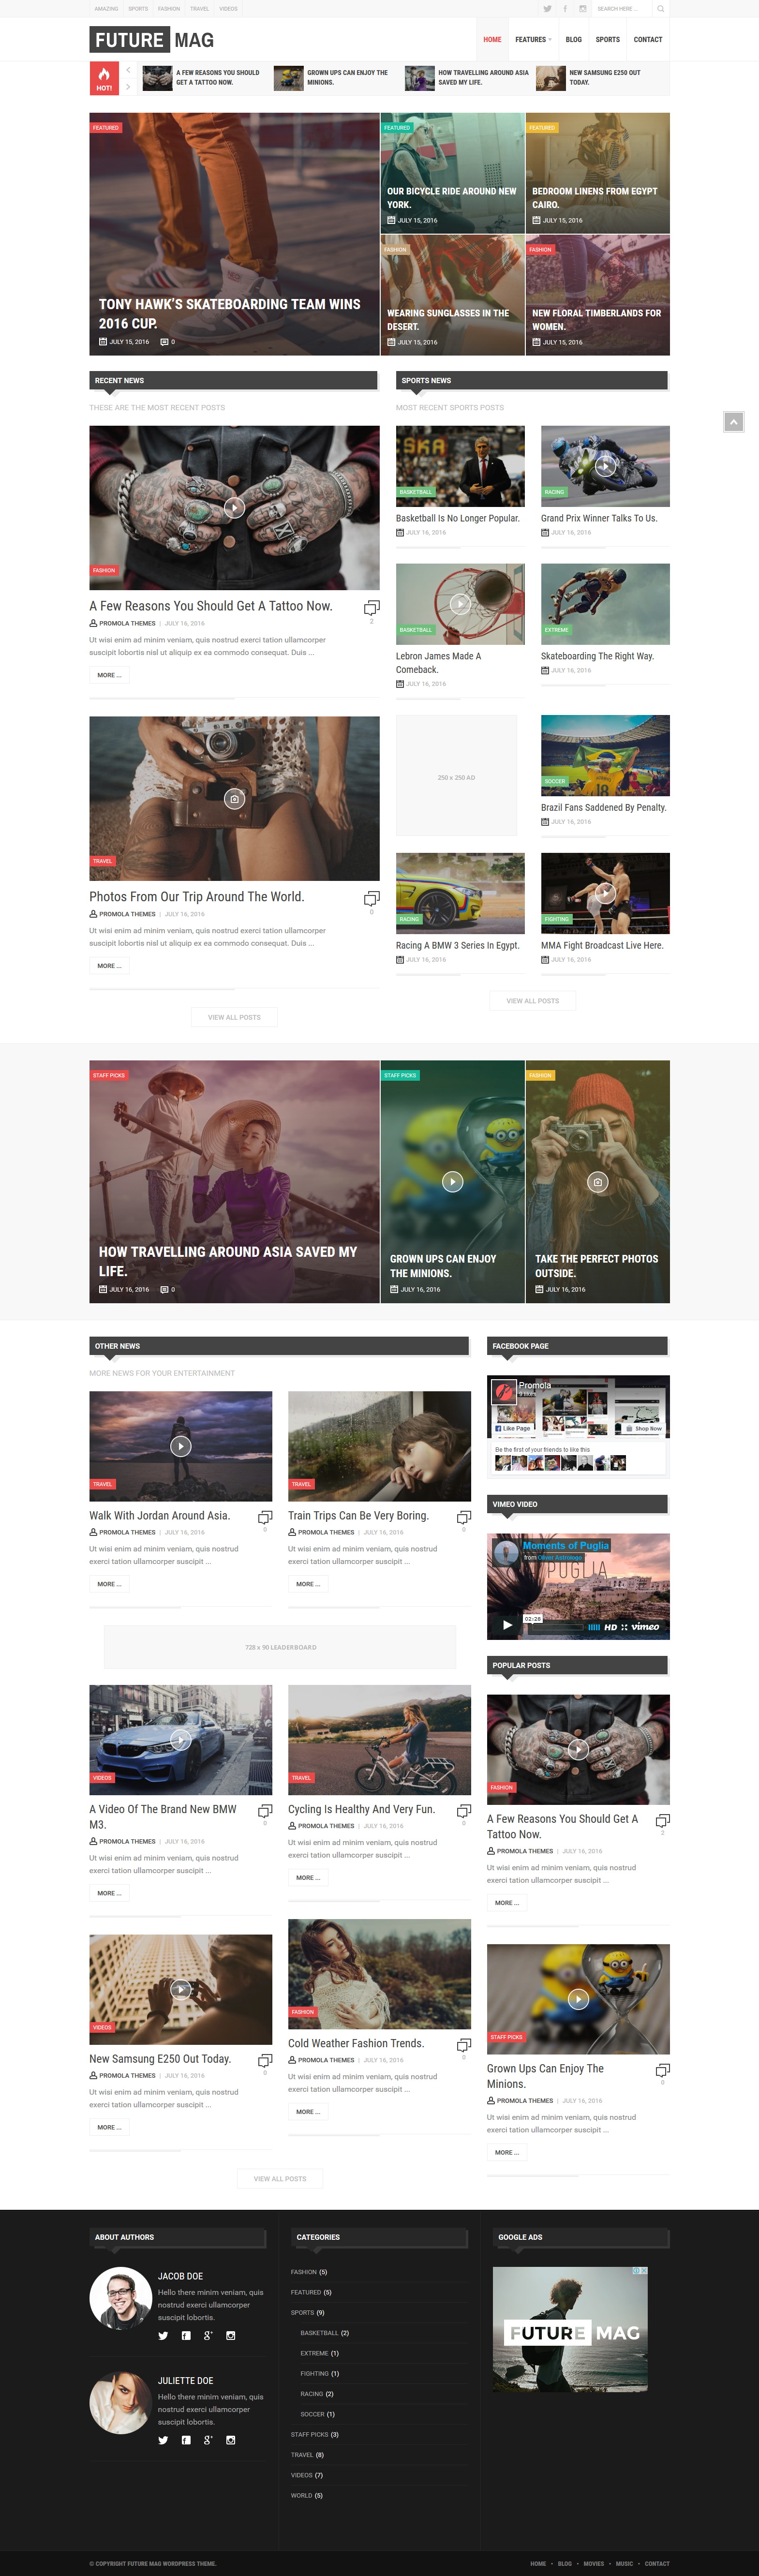The image size is (759, 2576).
Task: Click the search magnifier icon
Action: click(x=660, y=9)
